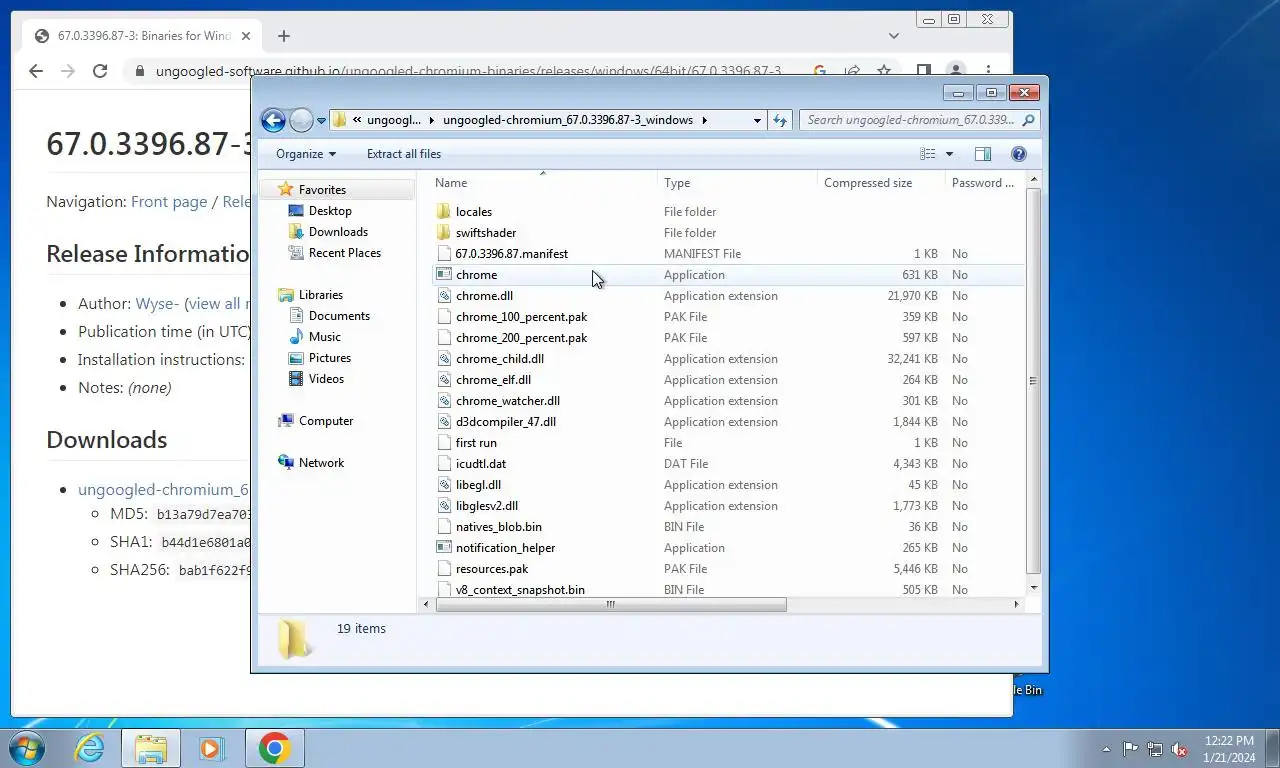Image resolution: width=1280 pixels, height=768 pixels.
Task: Select chrome_100_percent.pak file
Action: click(x=521, y=317)
